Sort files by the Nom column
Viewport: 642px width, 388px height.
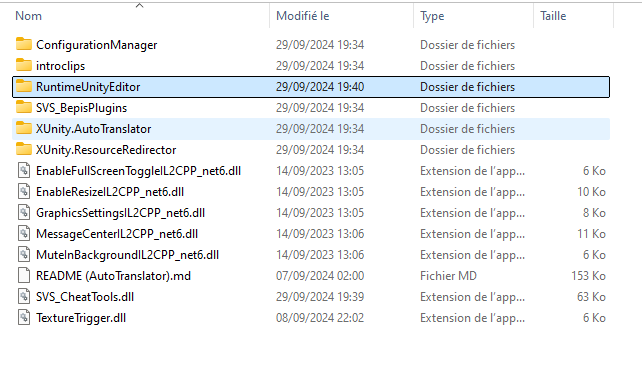[x=29, y=16]
